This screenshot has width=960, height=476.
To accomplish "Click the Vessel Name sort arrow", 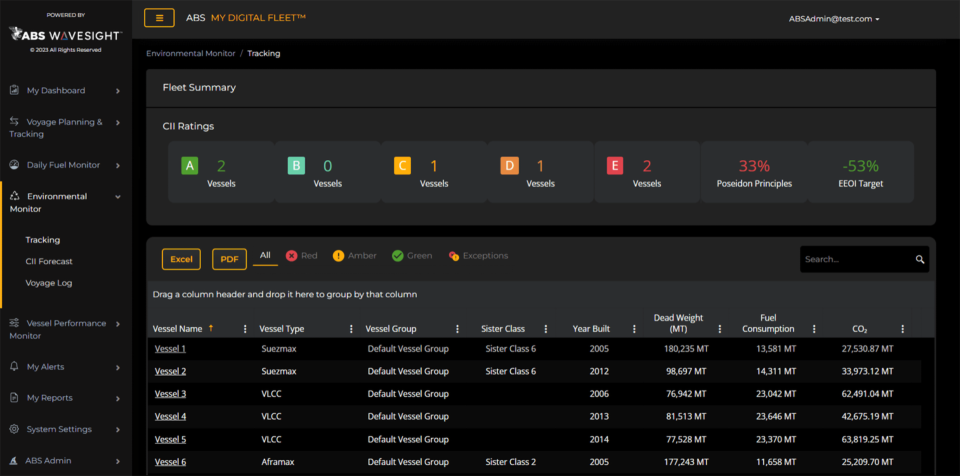I will pos(211,328).
